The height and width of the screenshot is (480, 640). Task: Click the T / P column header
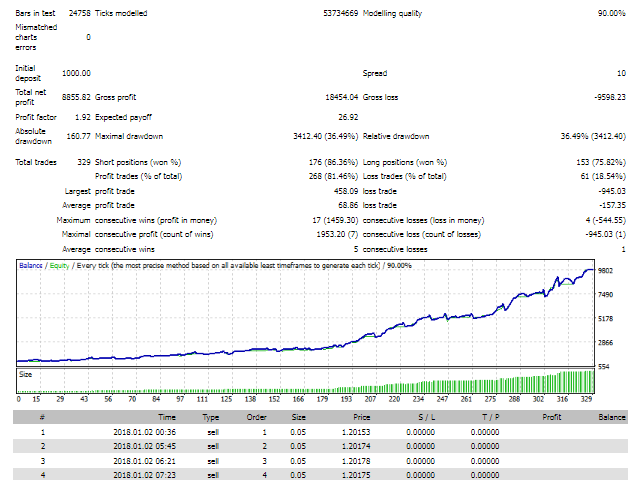coord(491,417)
